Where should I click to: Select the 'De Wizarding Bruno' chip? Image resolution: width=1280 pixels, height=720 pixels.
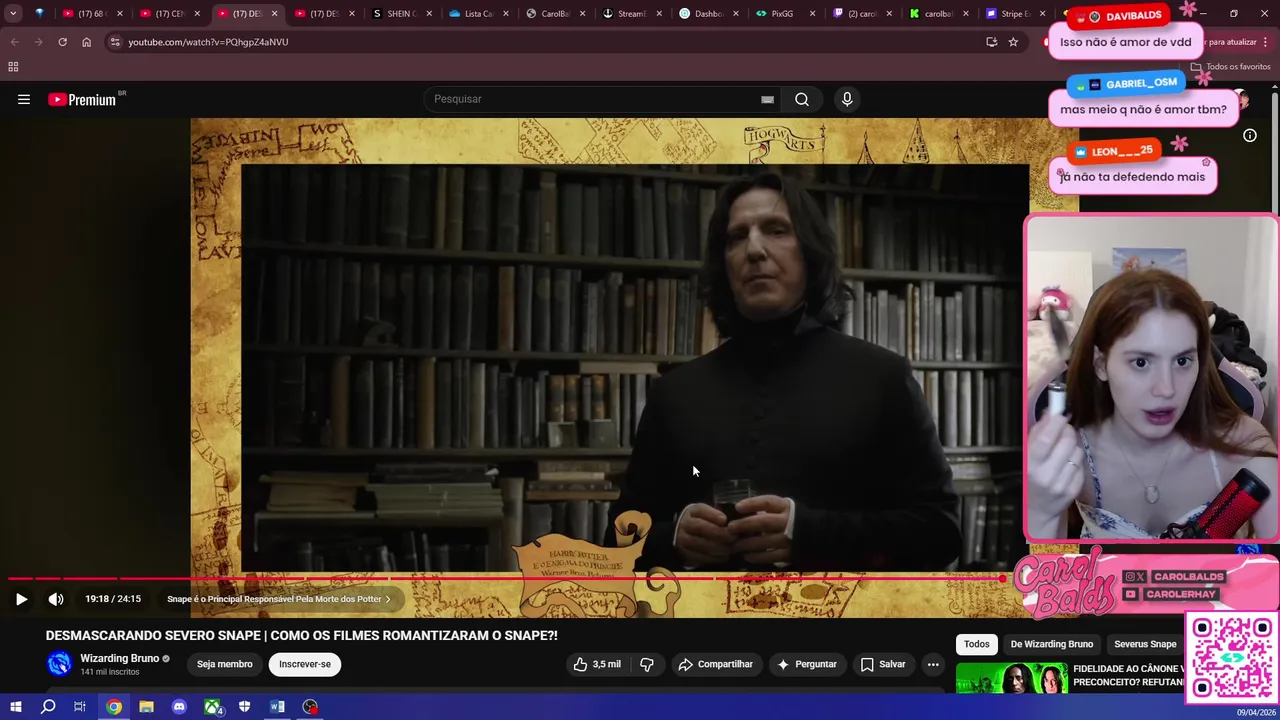coord(1052,644)
